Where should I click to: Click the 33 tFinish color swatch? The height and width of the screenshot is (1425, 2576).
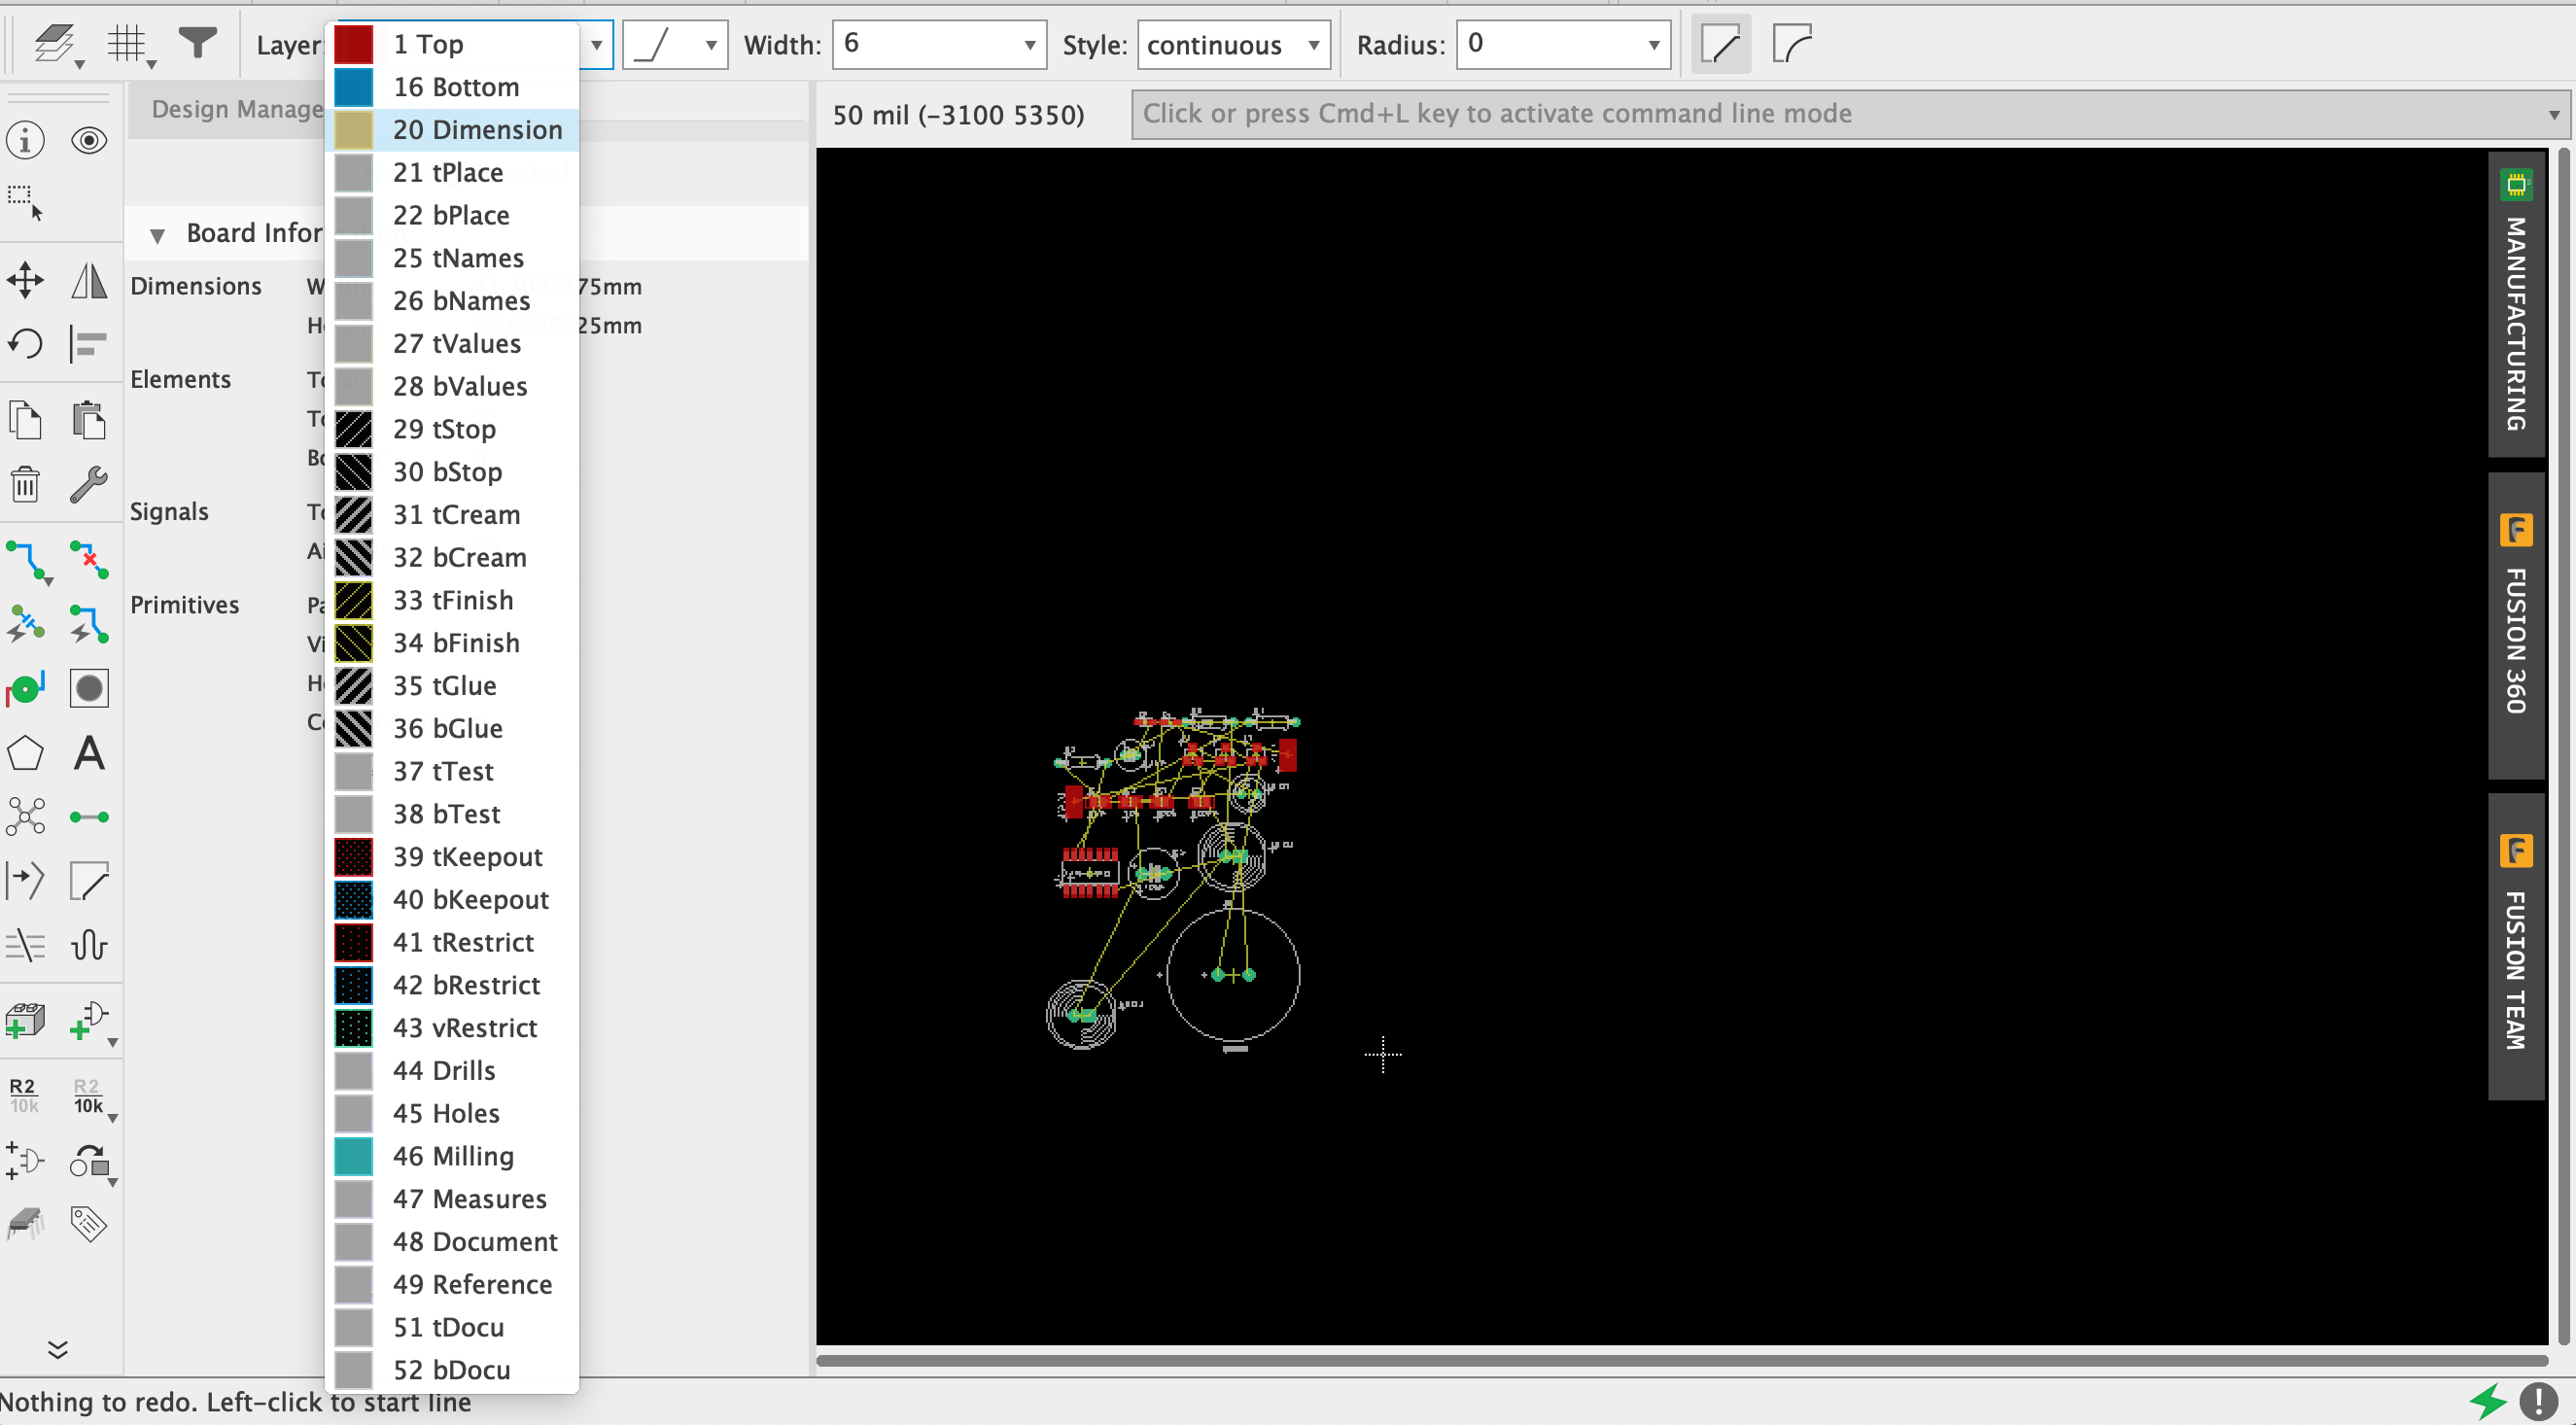(x=353, y=600)
